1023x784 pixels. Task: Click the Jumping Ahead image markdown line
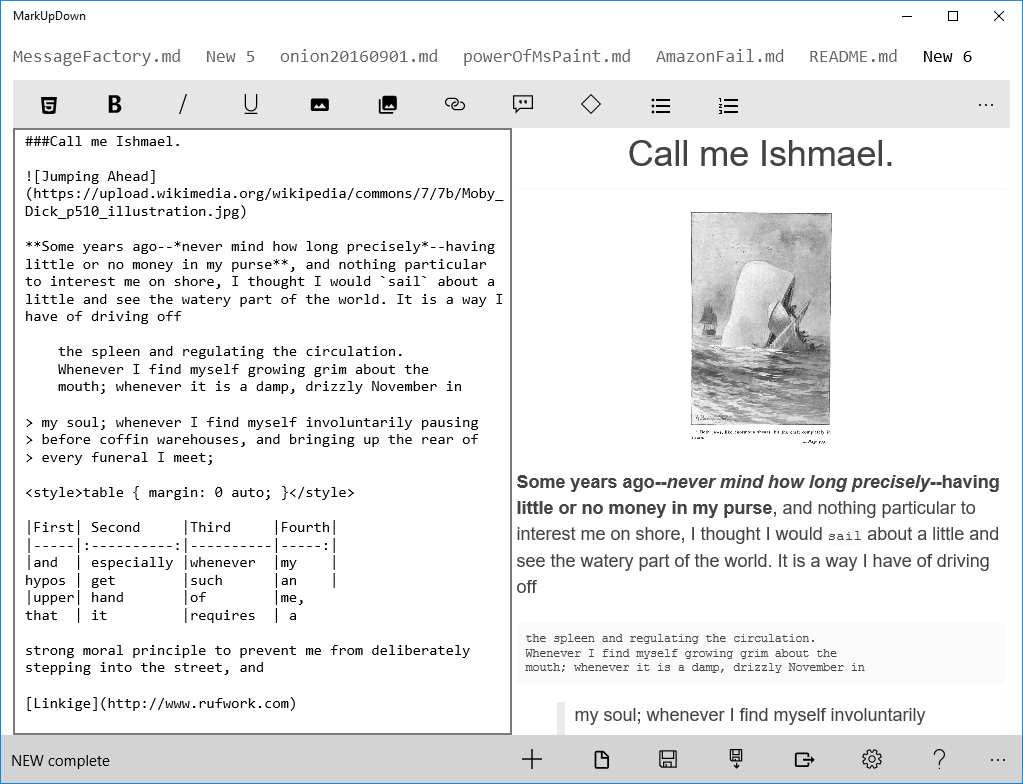pyautogui.click(x=264, y=194)
